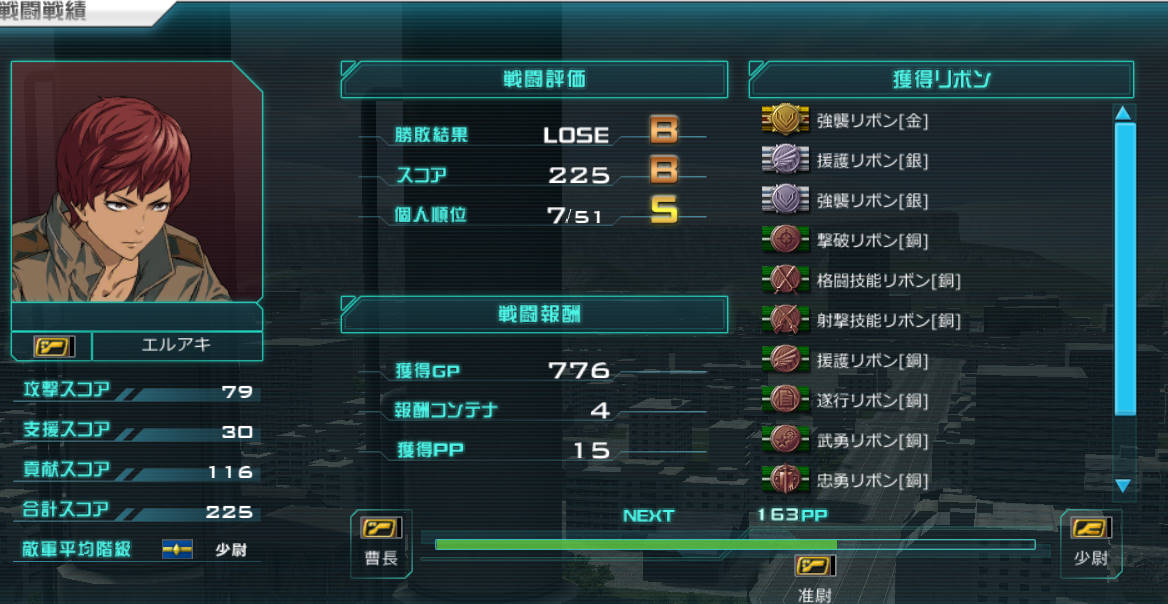
Task: Select the 獲得リボン section header
Action: coord(942,80)
